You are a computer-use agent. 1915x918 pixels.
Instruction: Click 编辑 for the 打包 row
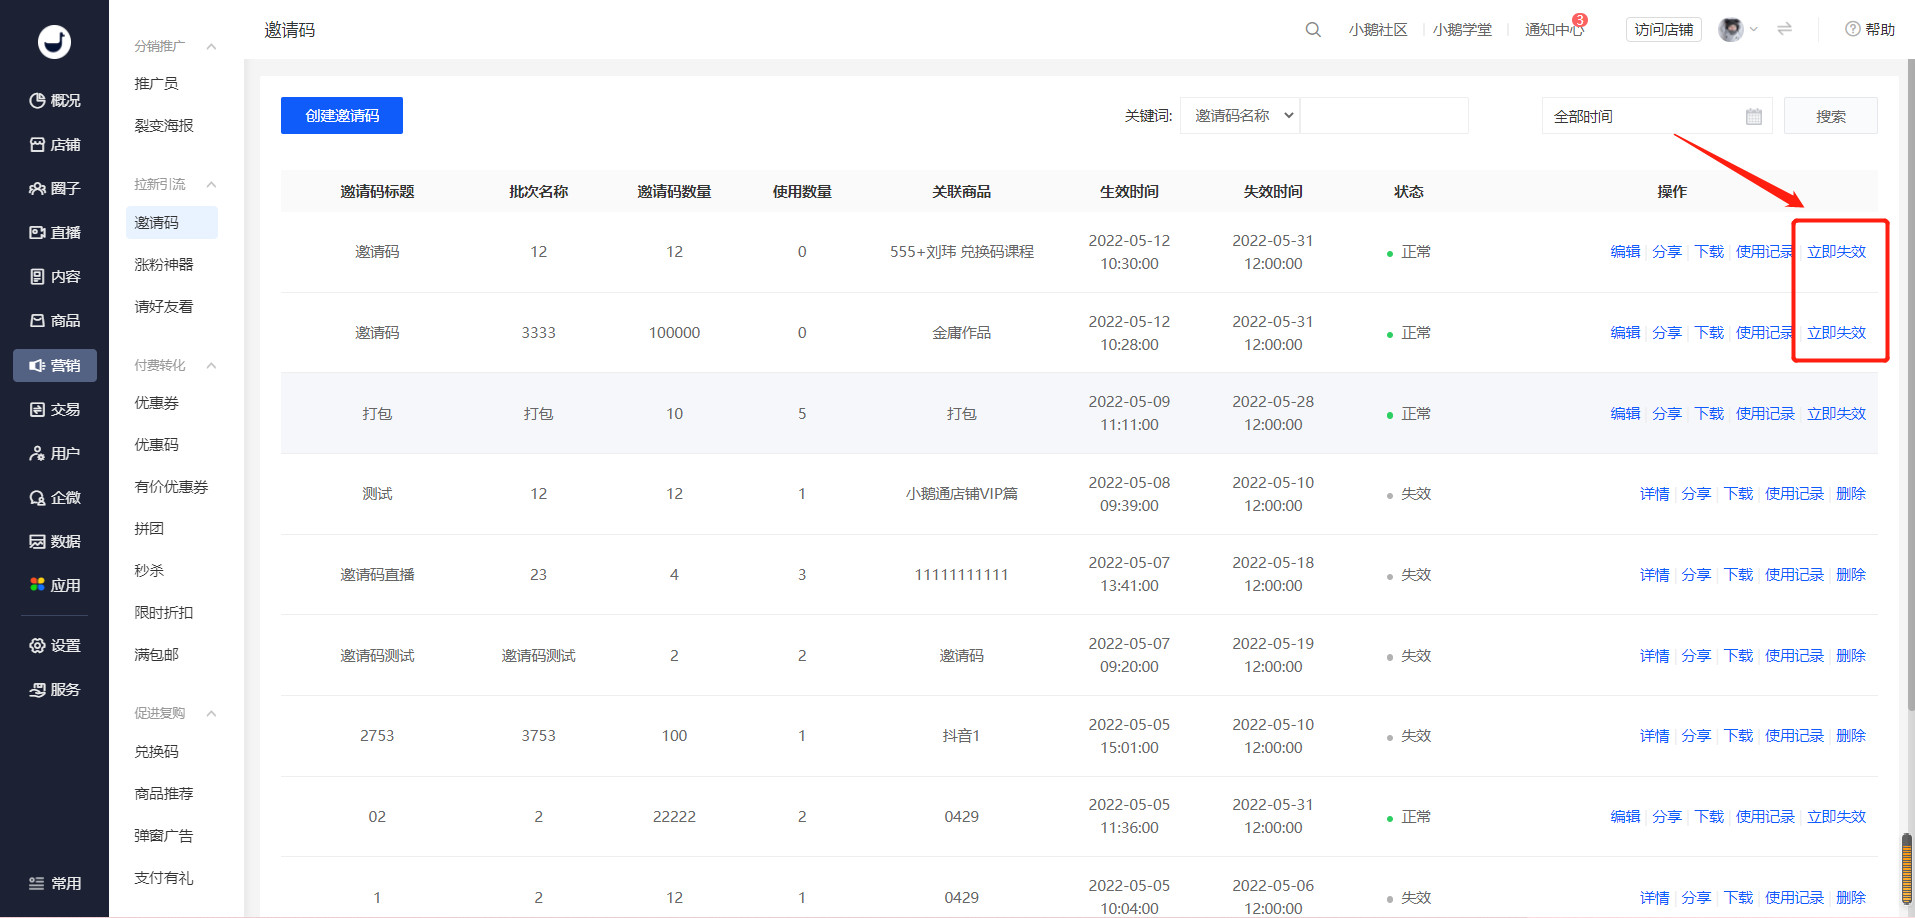tap(1625, 413)
